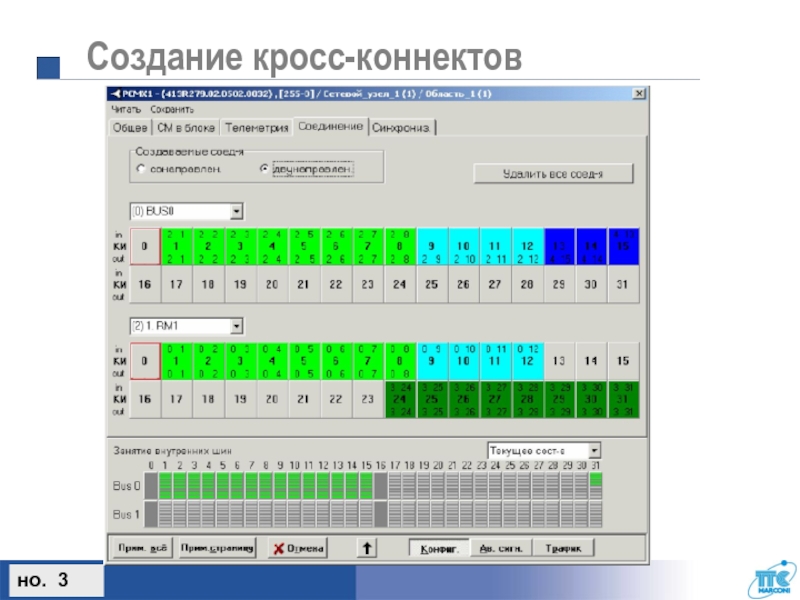
Task: Select blue channel 15 cell in BUS0 grid
Action: [x=623, y=246]
